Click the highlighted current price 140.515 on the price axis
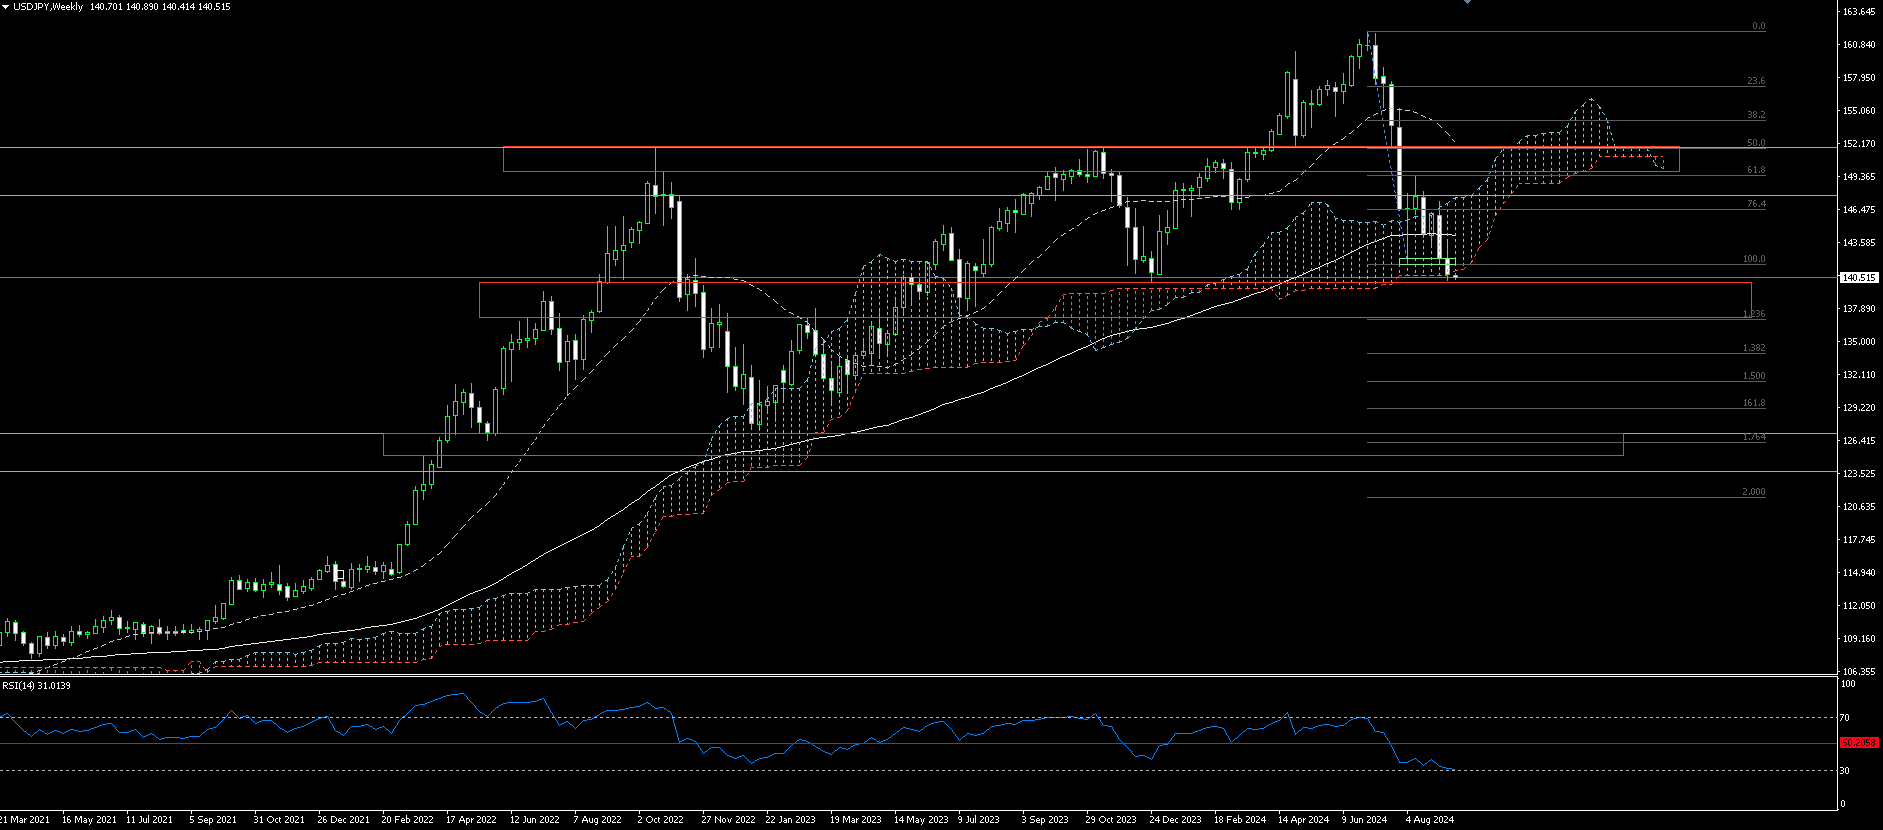The image size is (1883, 830). pyautogui.click(x=1858, y=278)
